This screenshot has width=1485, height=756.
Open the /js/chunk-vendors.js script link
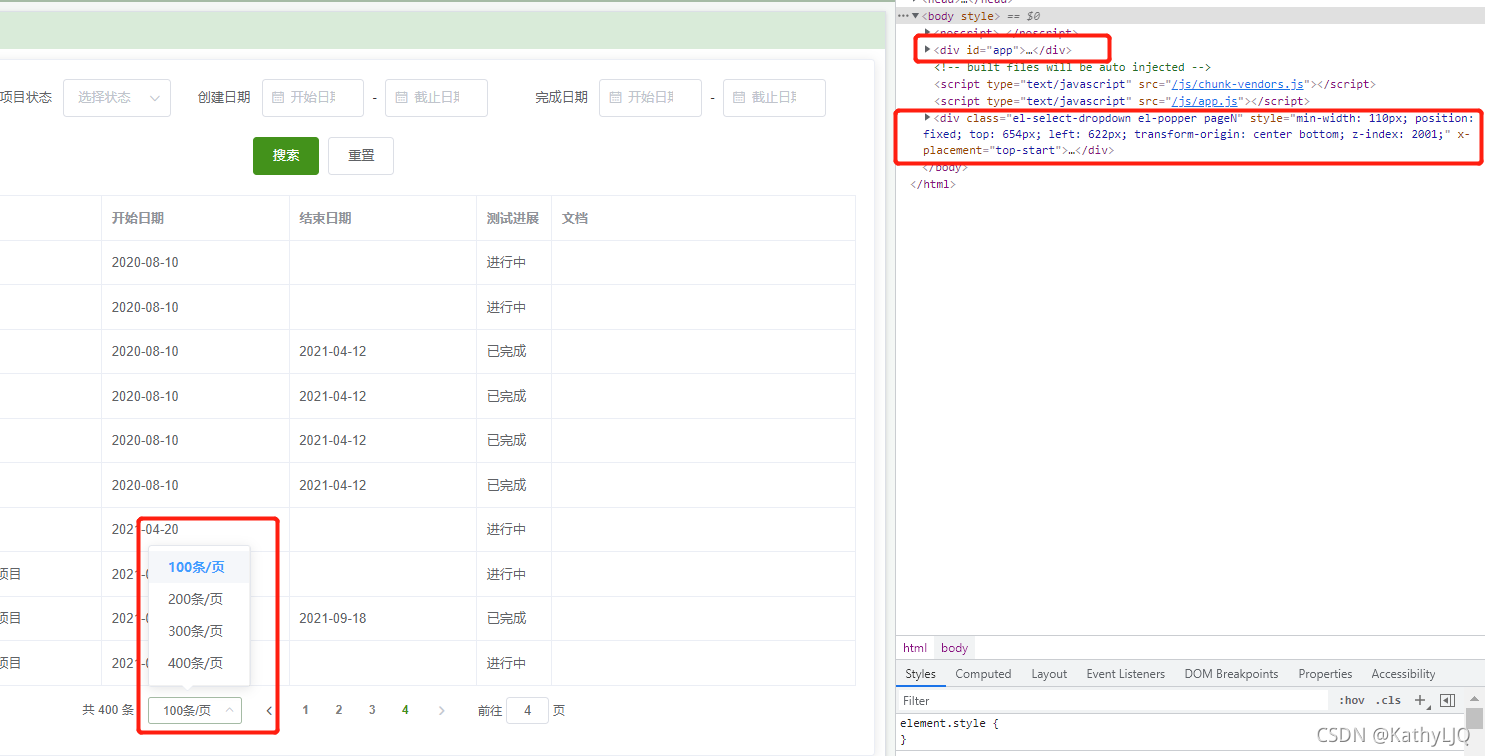point(1240,85)
